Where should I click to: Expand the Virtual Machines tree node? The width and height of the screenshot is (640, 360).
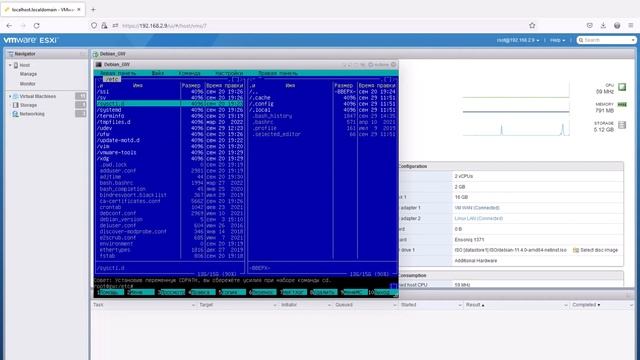(10, 96)
